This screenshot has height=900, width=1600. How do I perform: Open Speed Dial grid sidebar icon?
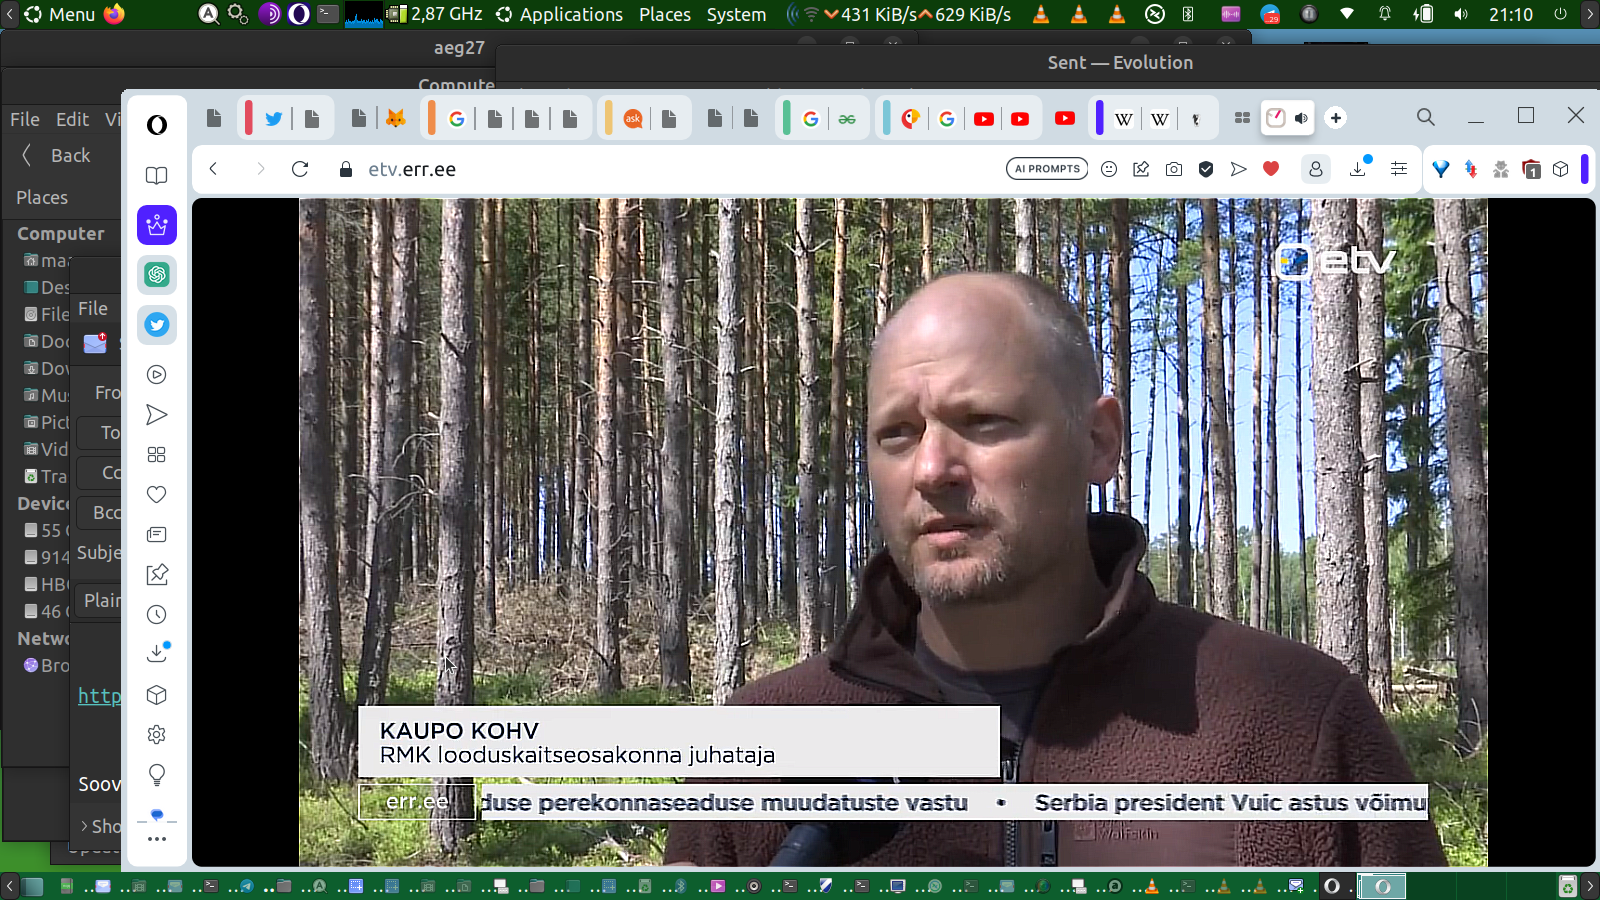(157, 455)
